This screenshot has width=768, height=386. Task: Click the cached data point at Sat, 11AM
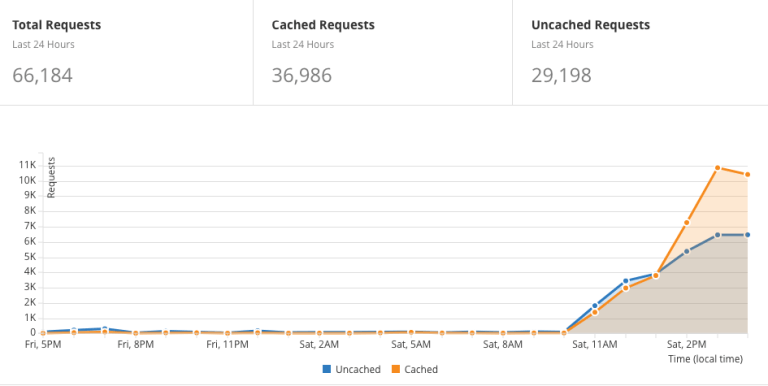click(x=595, y=312)
